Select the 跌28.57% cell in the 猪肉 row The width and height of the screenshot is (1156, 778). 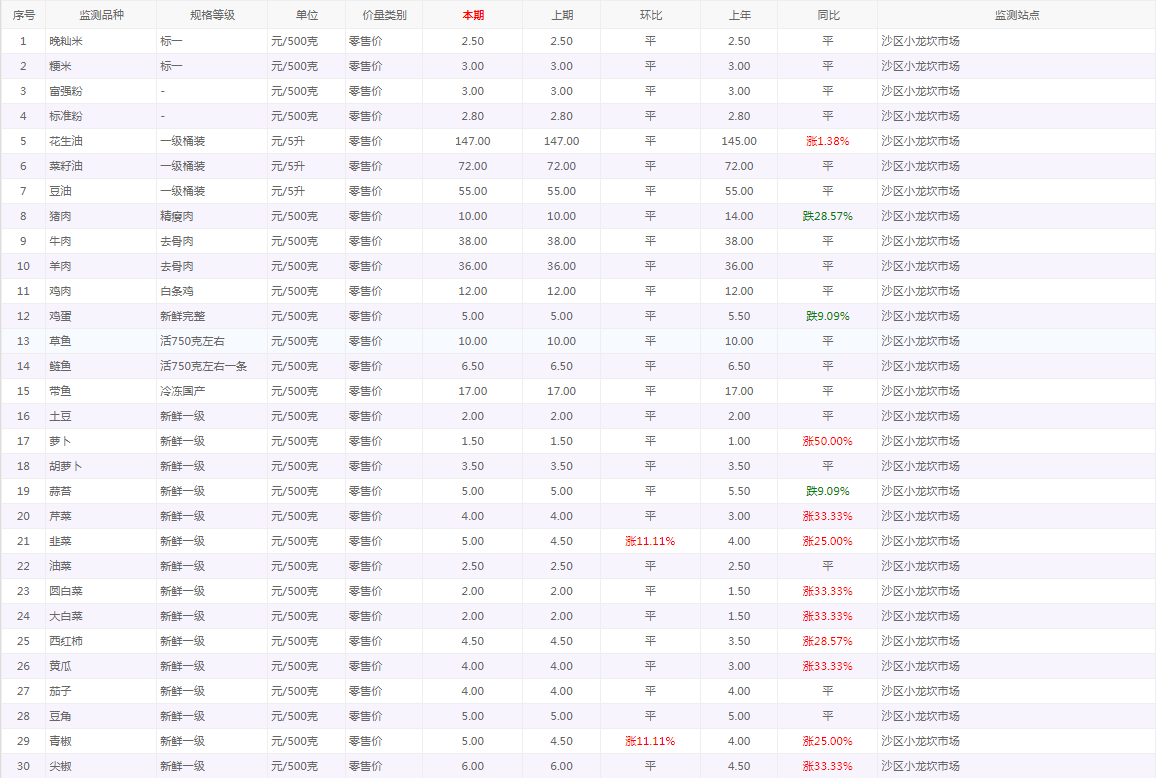(x=827, y=216)
